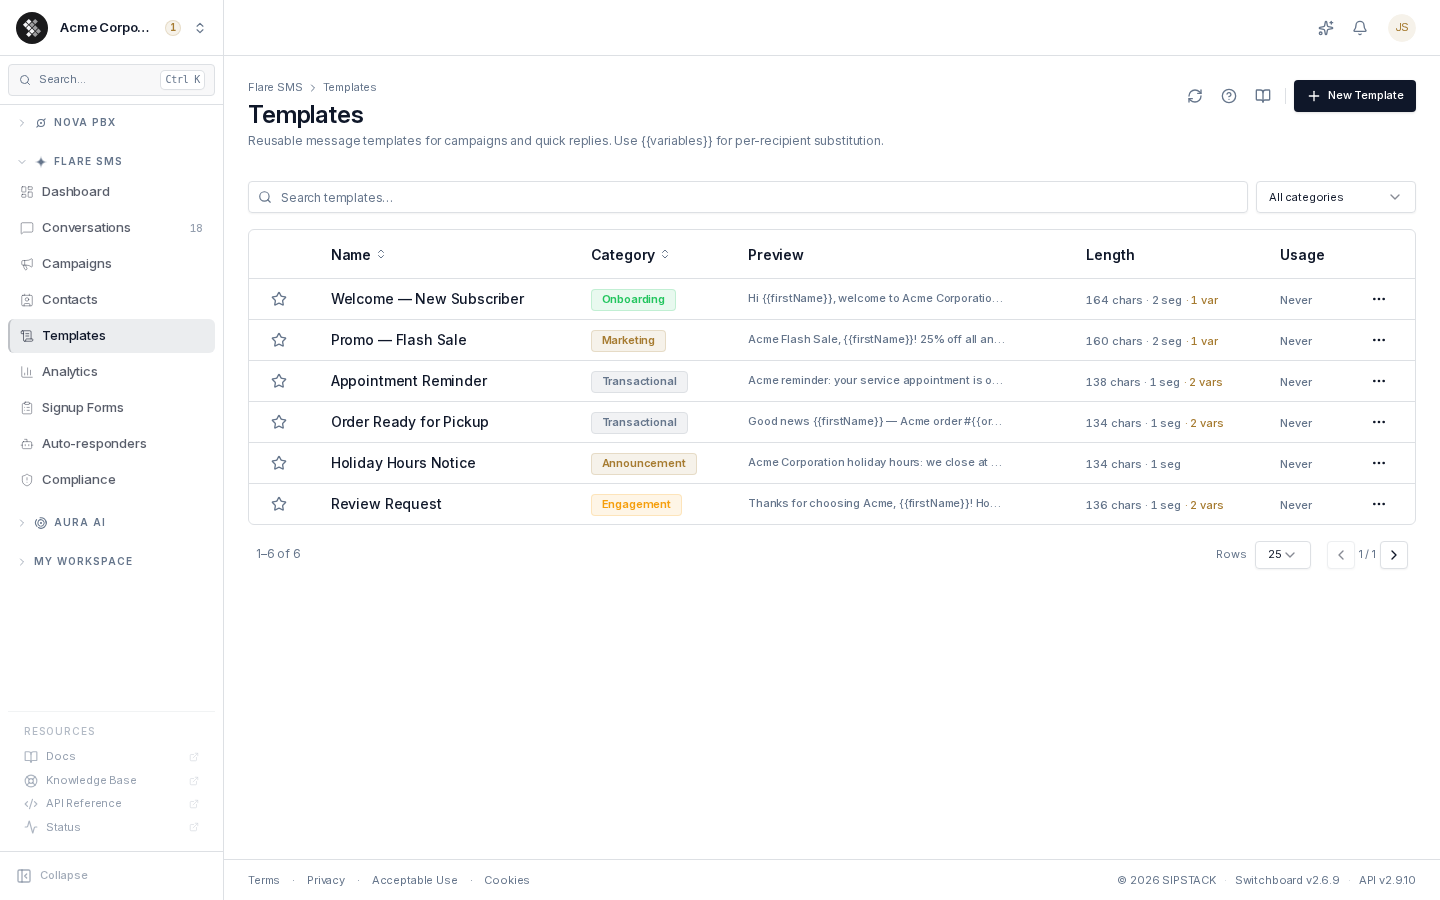Open the All categories filter dropdown
The image size is (1440, 900).
pyautogui.click(x=1336, y=197)
